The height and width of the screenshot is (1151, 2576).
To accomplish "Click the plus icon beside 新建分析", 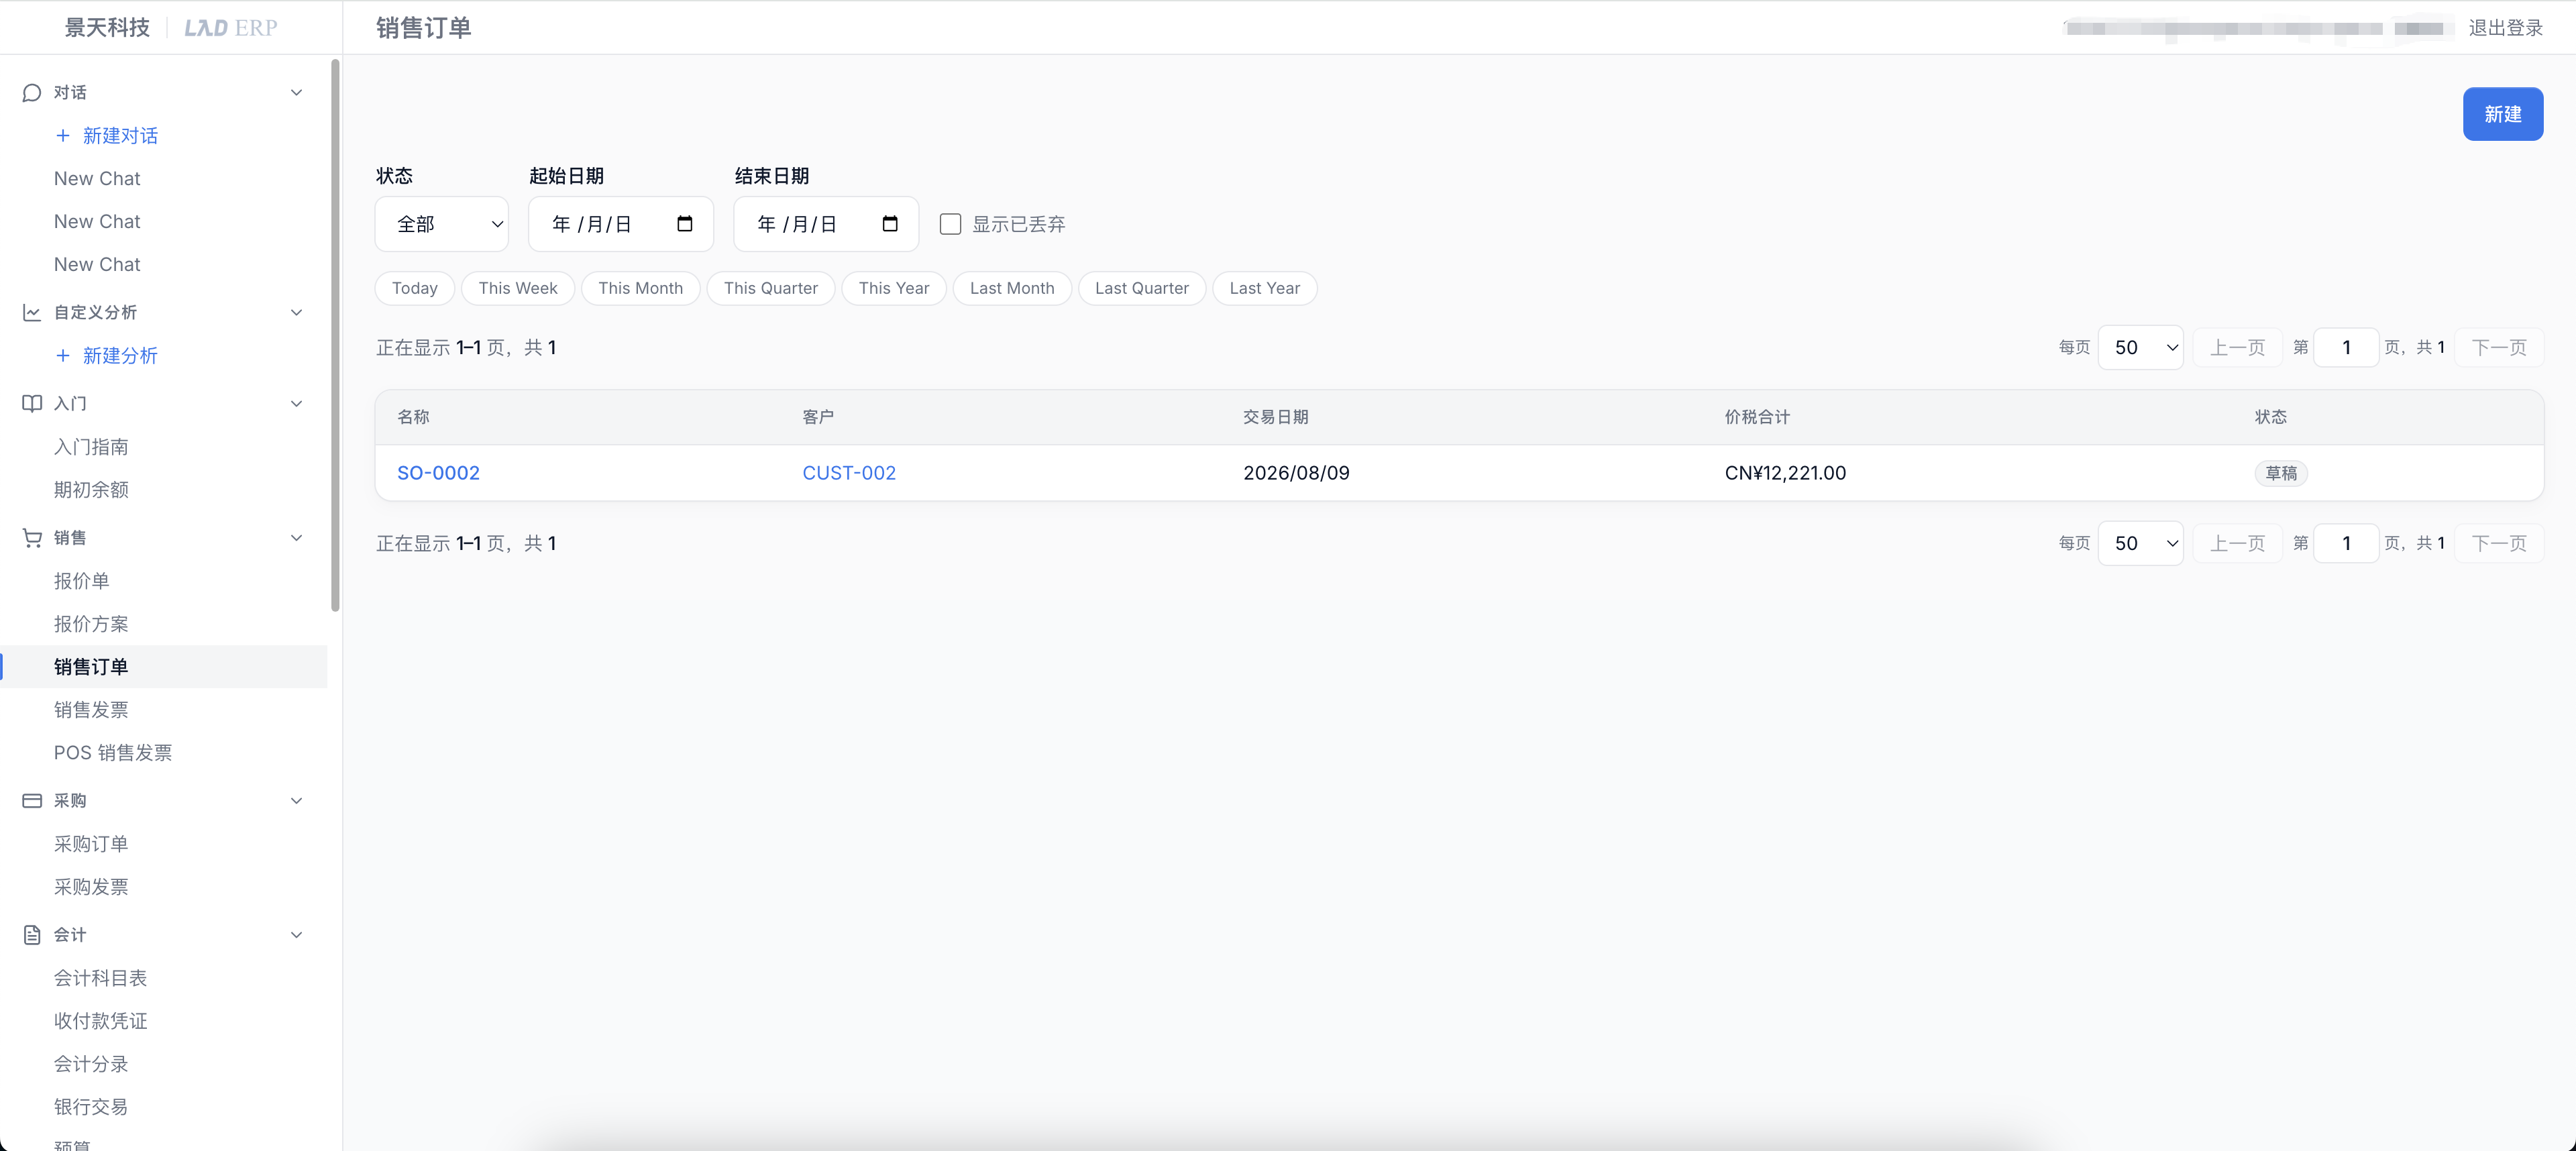I will click(63, 355).
